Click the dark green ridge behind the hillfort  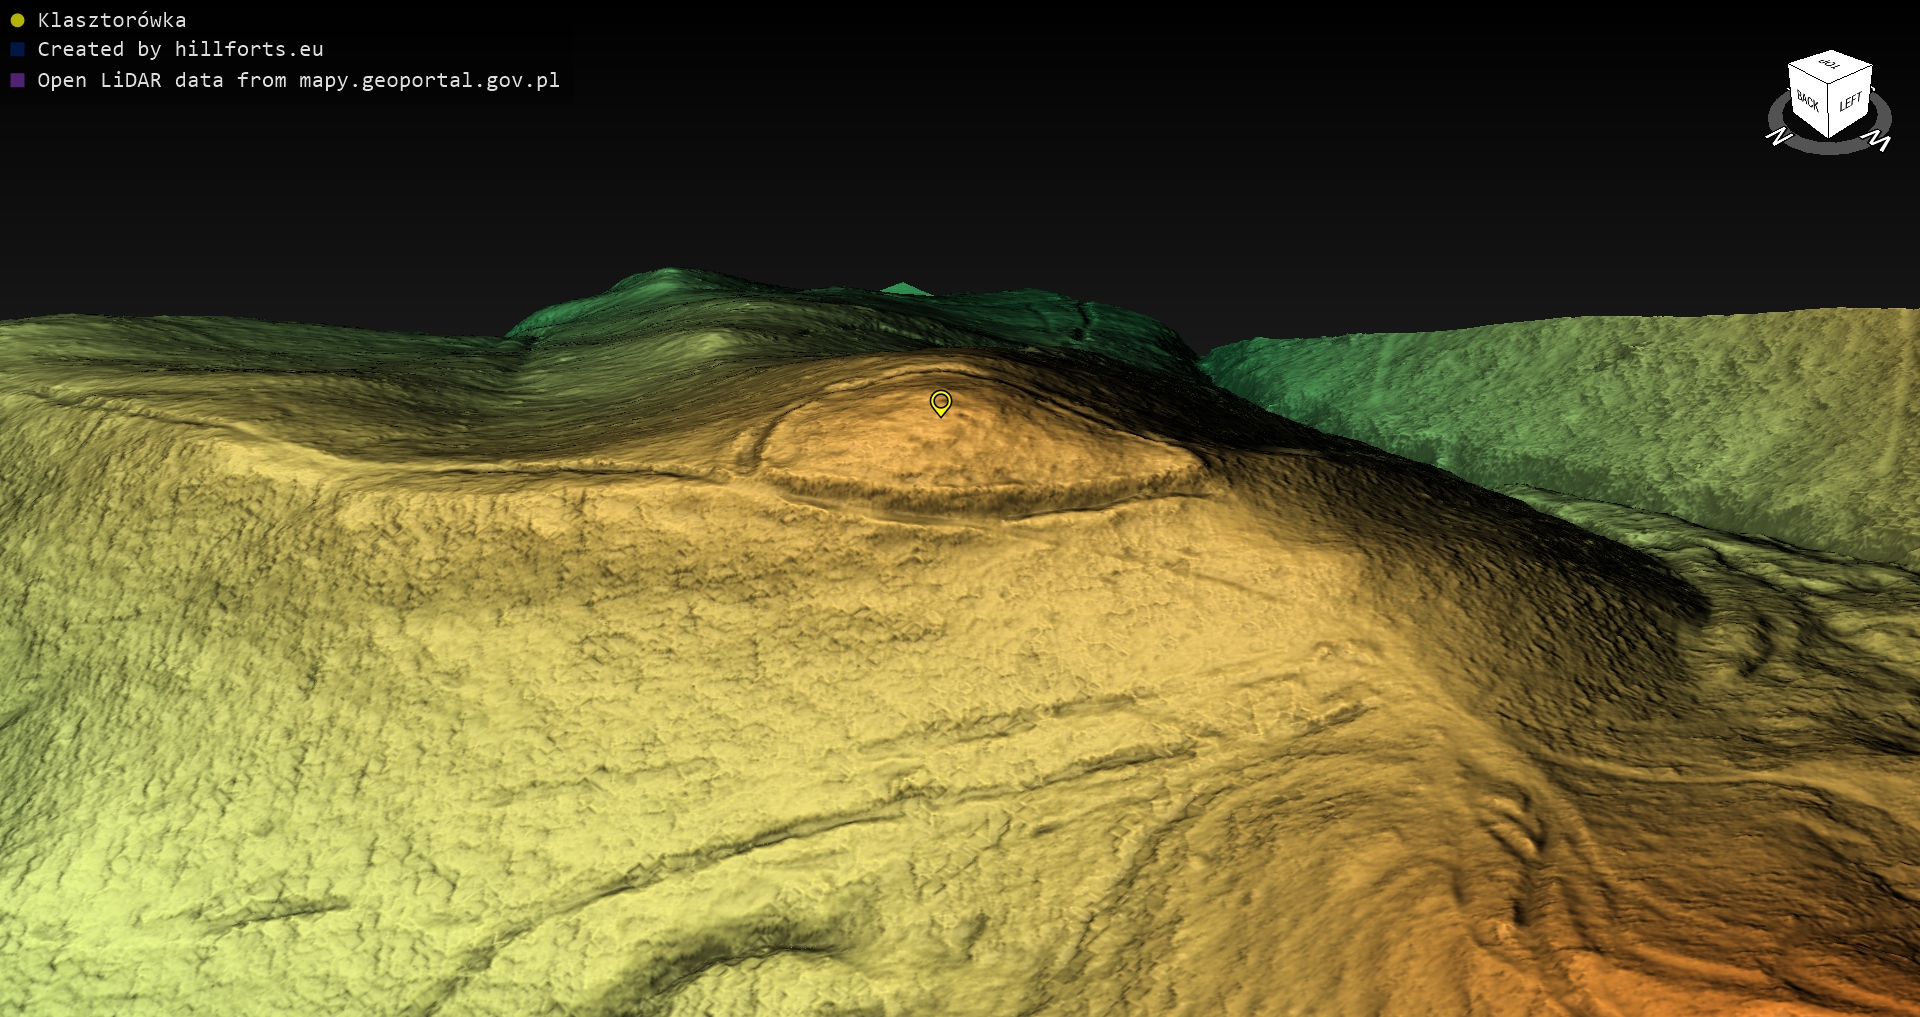pos(700,300)
